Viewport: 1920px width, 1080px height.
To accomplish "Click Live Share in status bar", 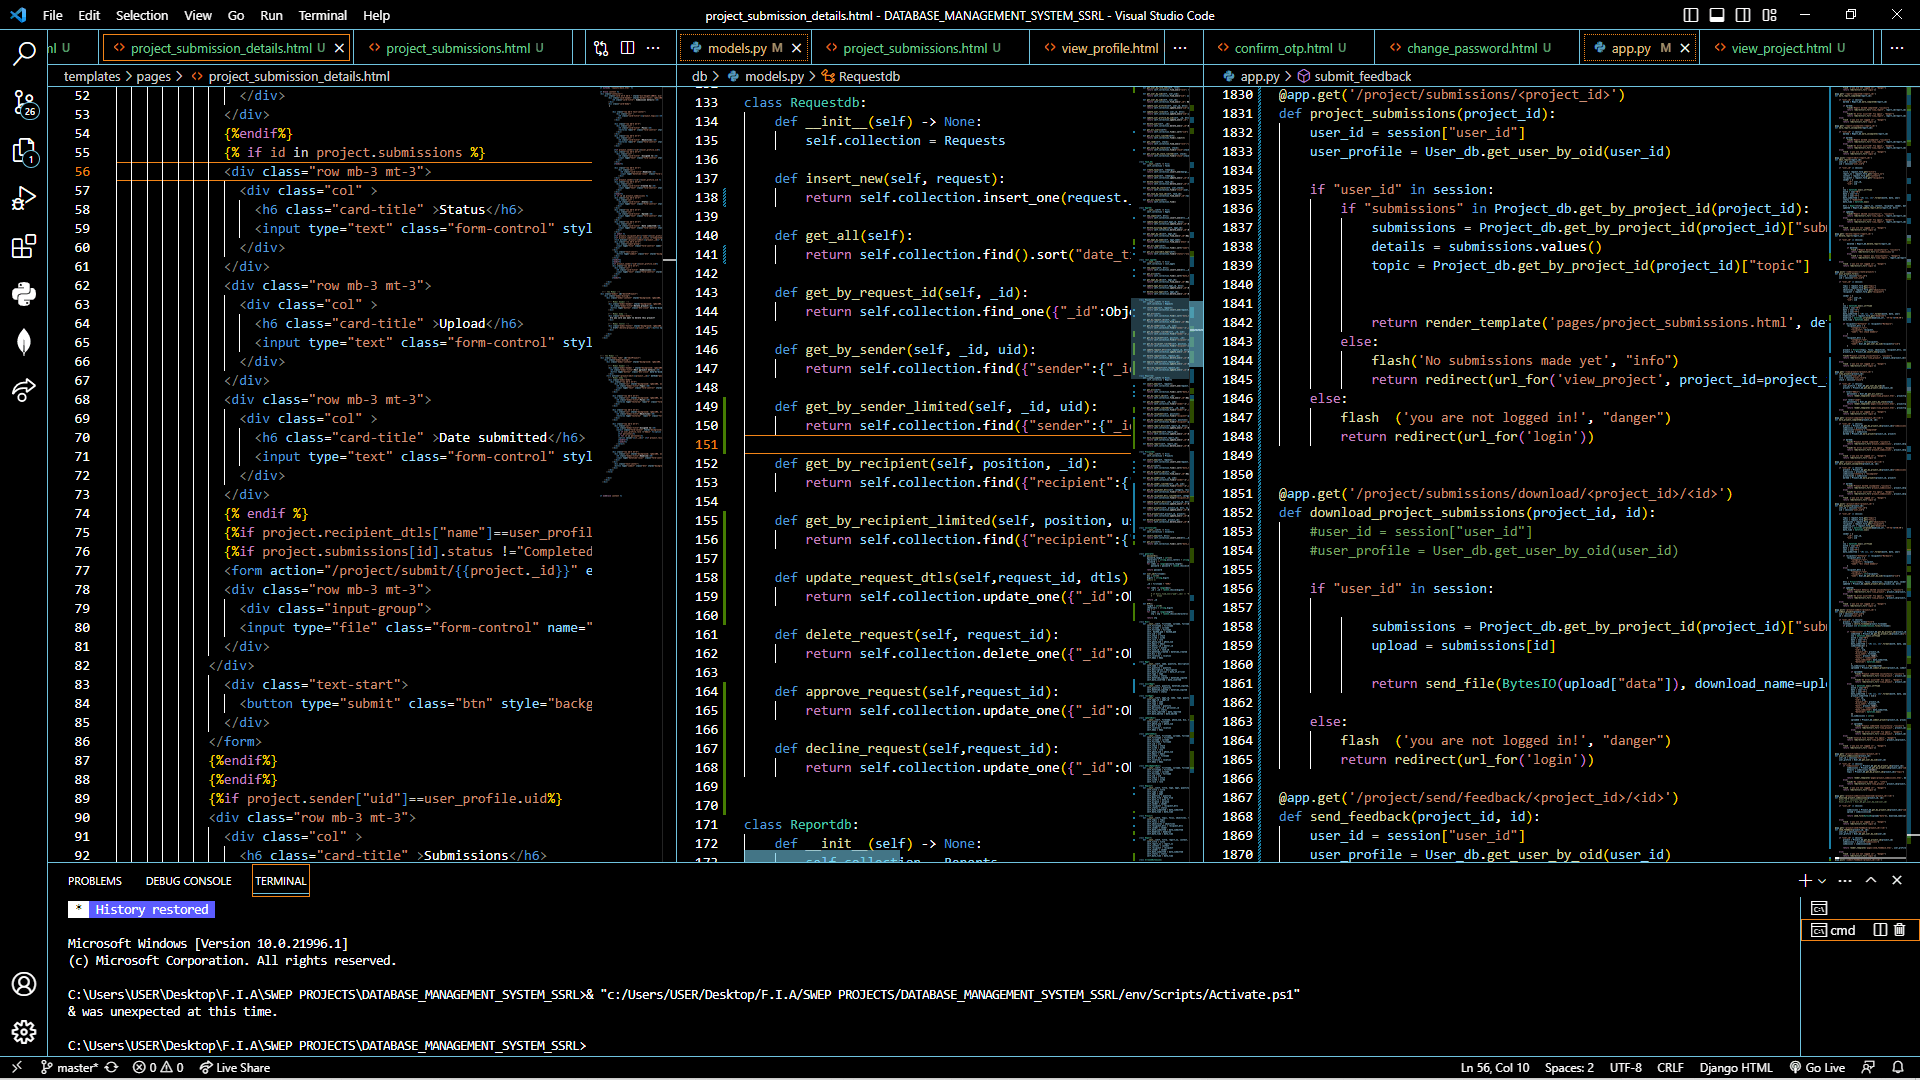I will click(x=234, y=1067).
